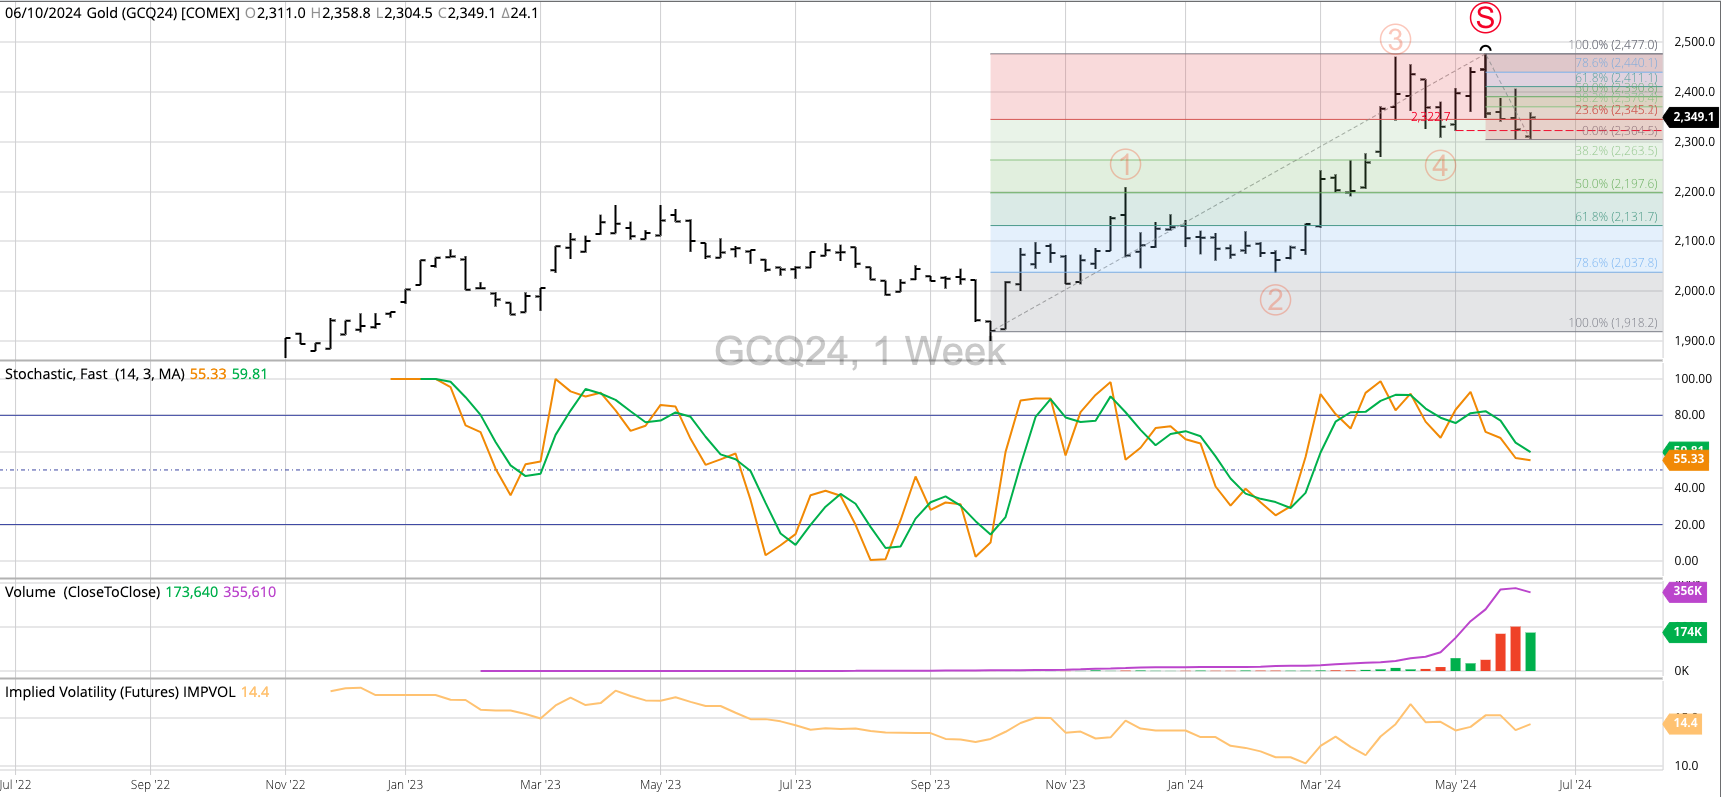Select the circled wave 1 label

coord(1125,164)
